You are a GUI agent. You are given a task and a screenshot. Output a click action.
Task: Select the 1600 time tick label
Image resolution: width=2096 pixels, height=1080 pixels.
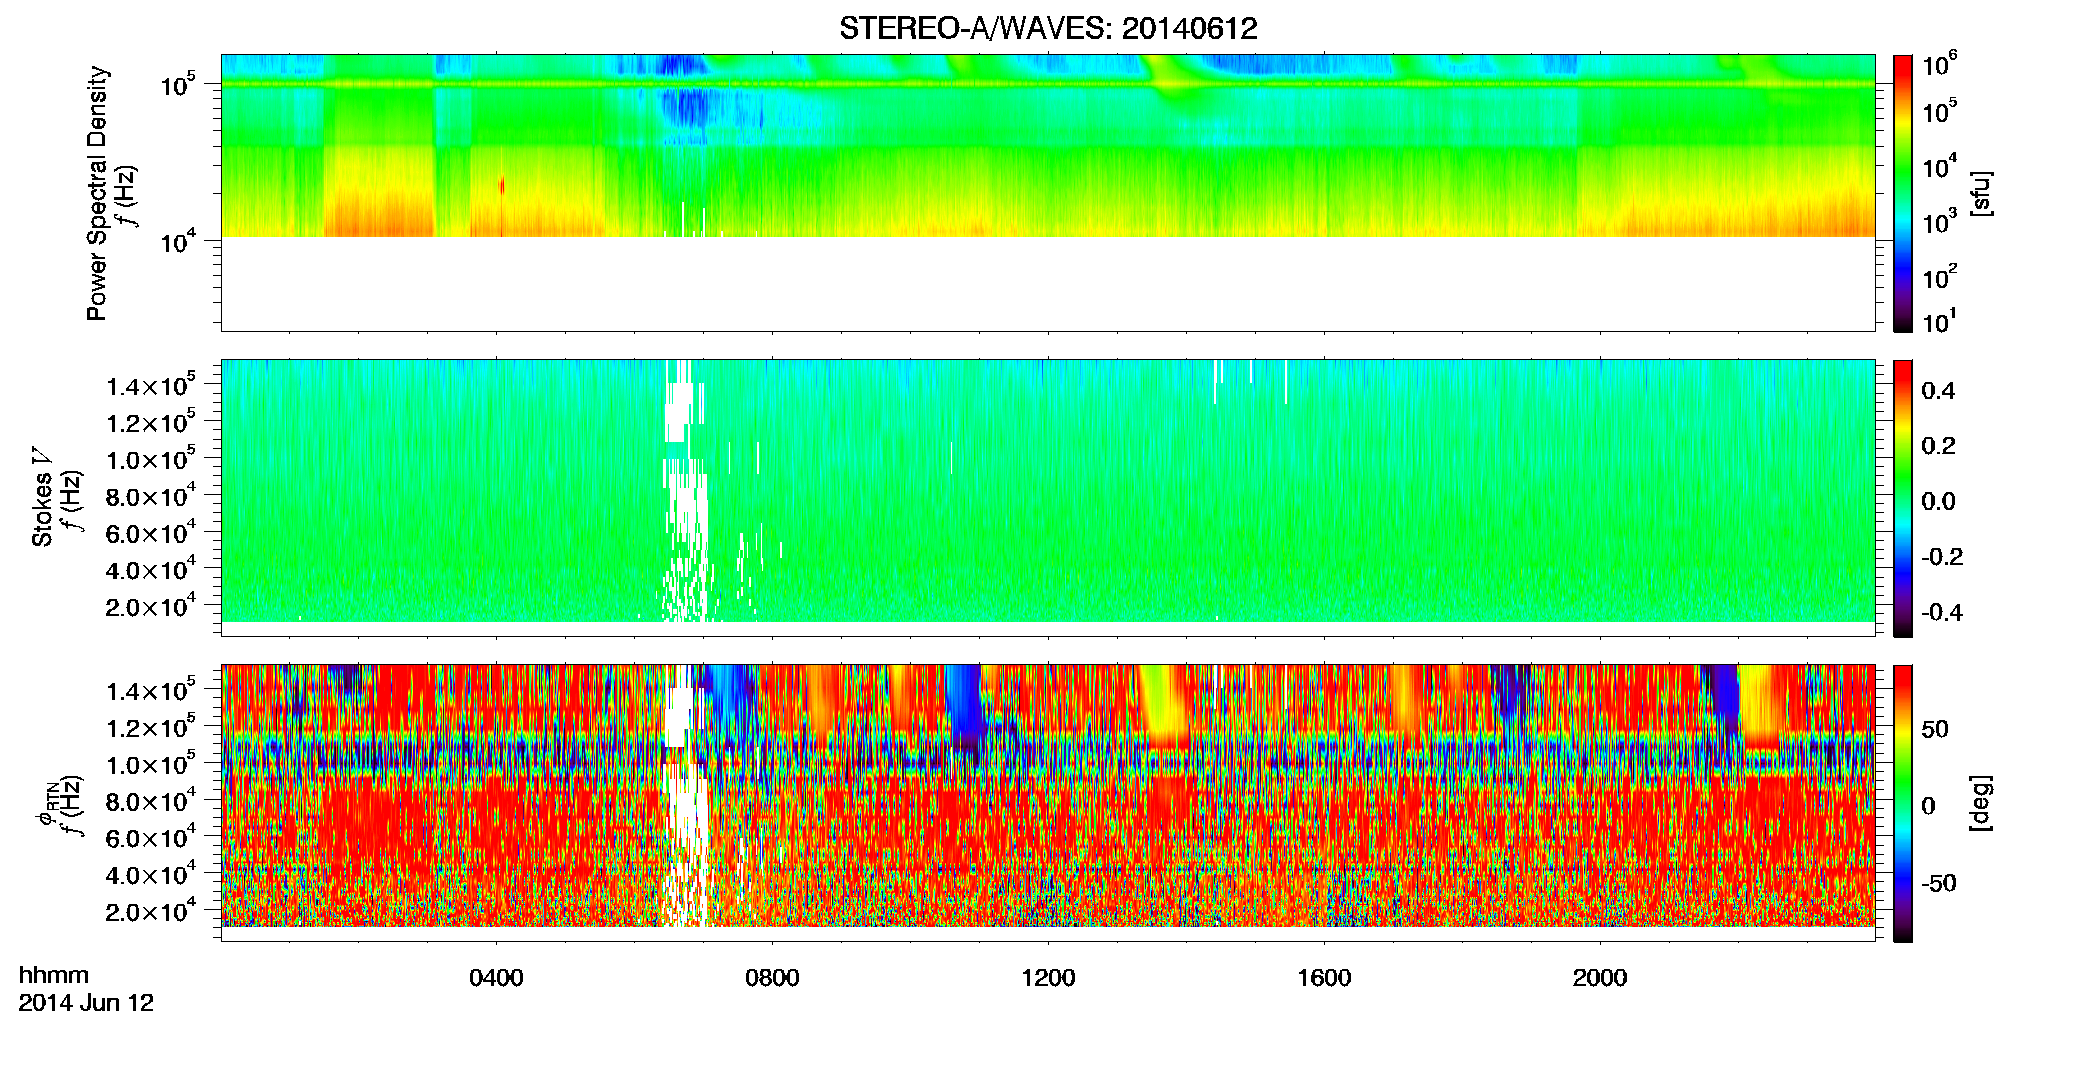(x=1324, y=978)
